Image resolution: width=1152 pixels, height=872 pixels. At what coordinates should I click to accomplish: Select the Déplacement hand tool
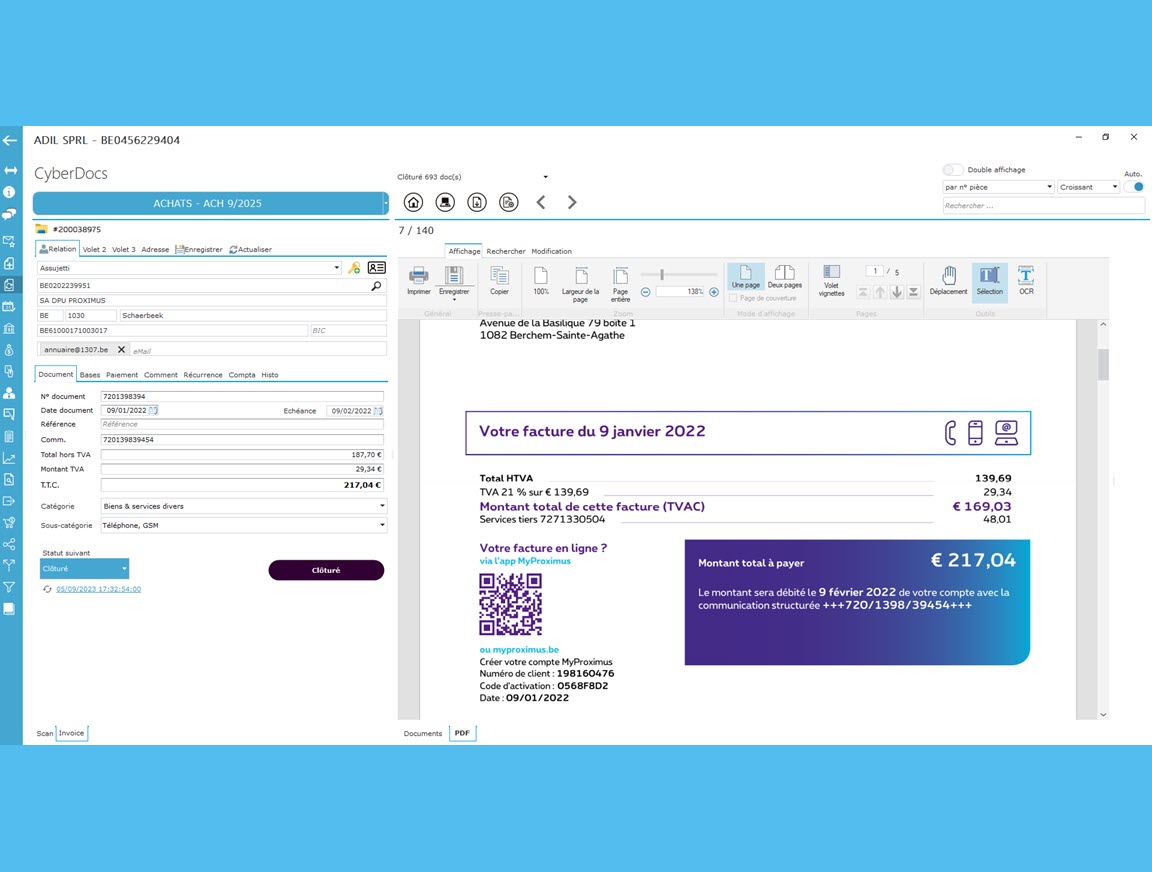(x=948, y=281)
